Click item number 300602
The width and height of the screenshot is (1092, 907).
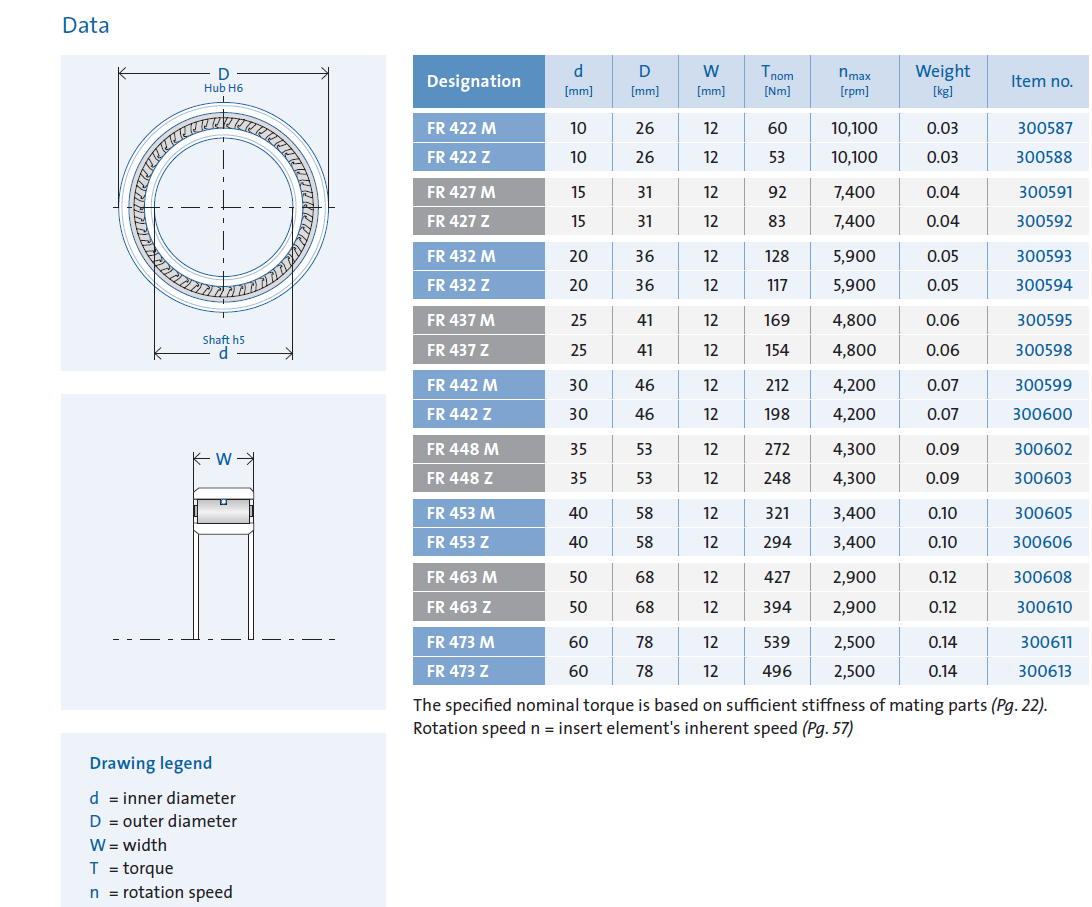(x=1043, y=449)
